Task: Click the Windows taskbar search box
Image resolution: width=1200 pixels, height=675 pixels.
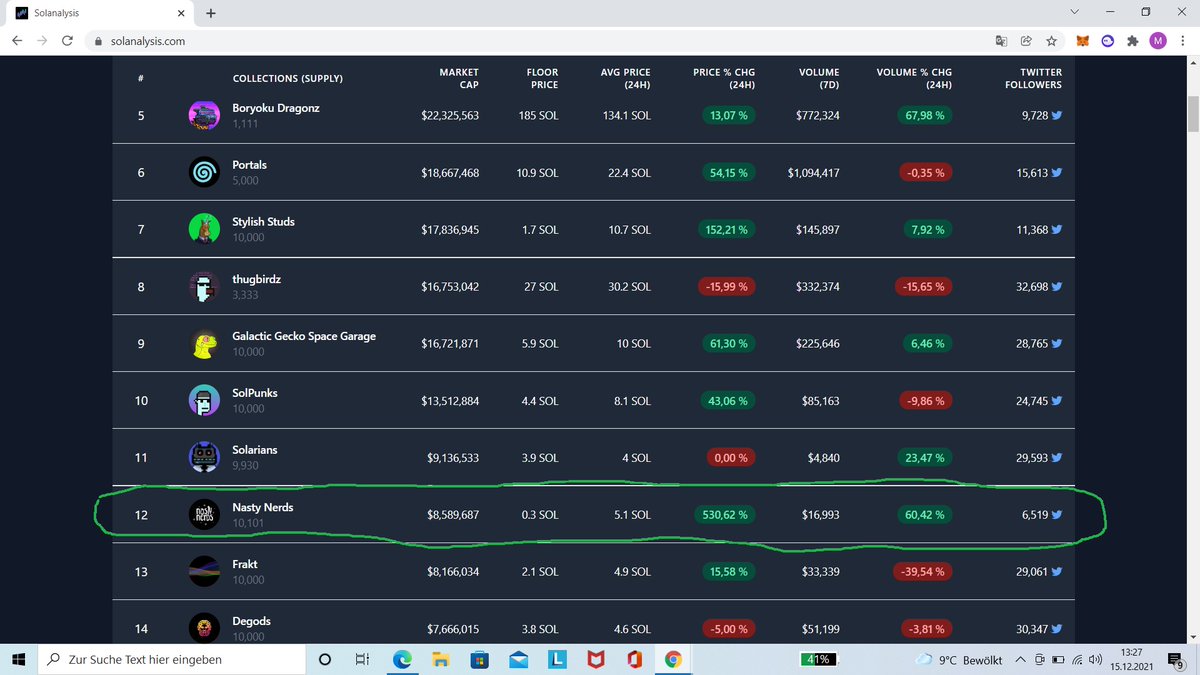Action: tap(170, 660)
